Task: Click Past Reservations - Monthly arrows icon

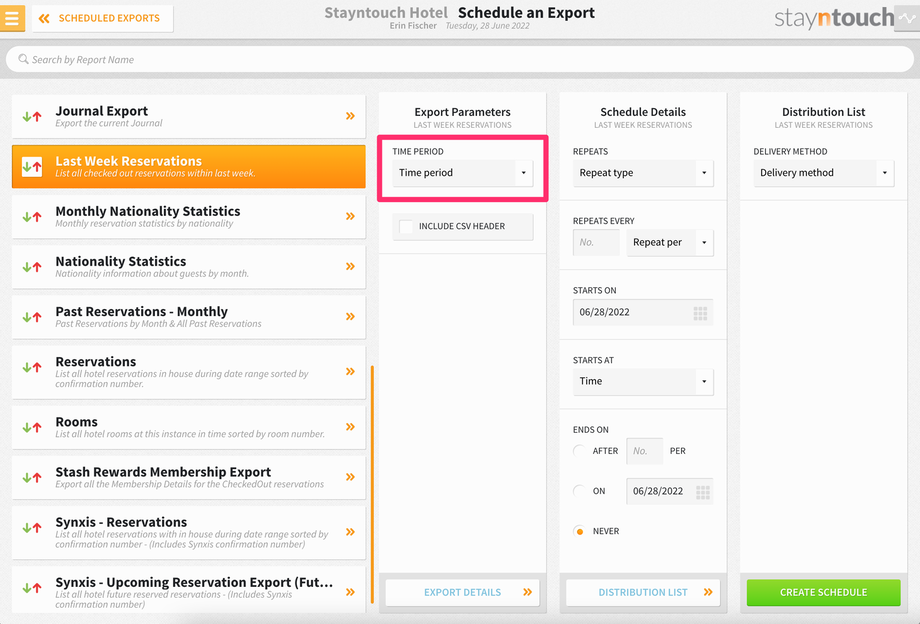Action: [x=32, y=317]
